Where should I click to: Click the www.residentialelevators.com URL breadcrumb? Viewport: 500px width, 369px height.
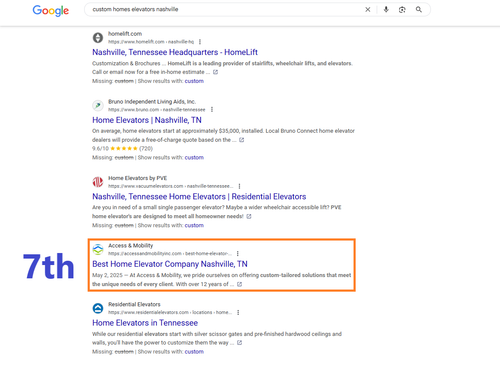(x=170, y=312)
